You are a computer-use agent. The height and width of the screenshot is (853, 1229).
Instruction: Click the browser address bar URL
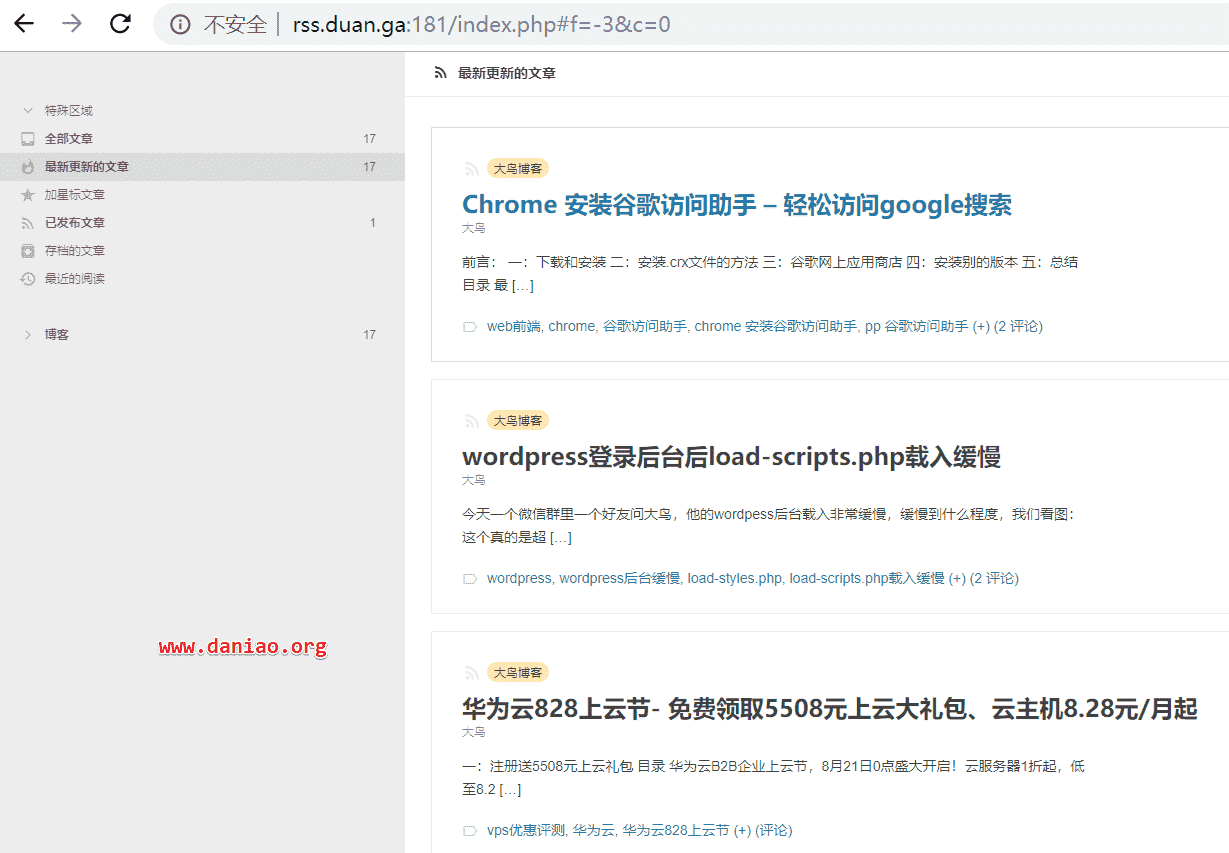click(x=481, y=25)
